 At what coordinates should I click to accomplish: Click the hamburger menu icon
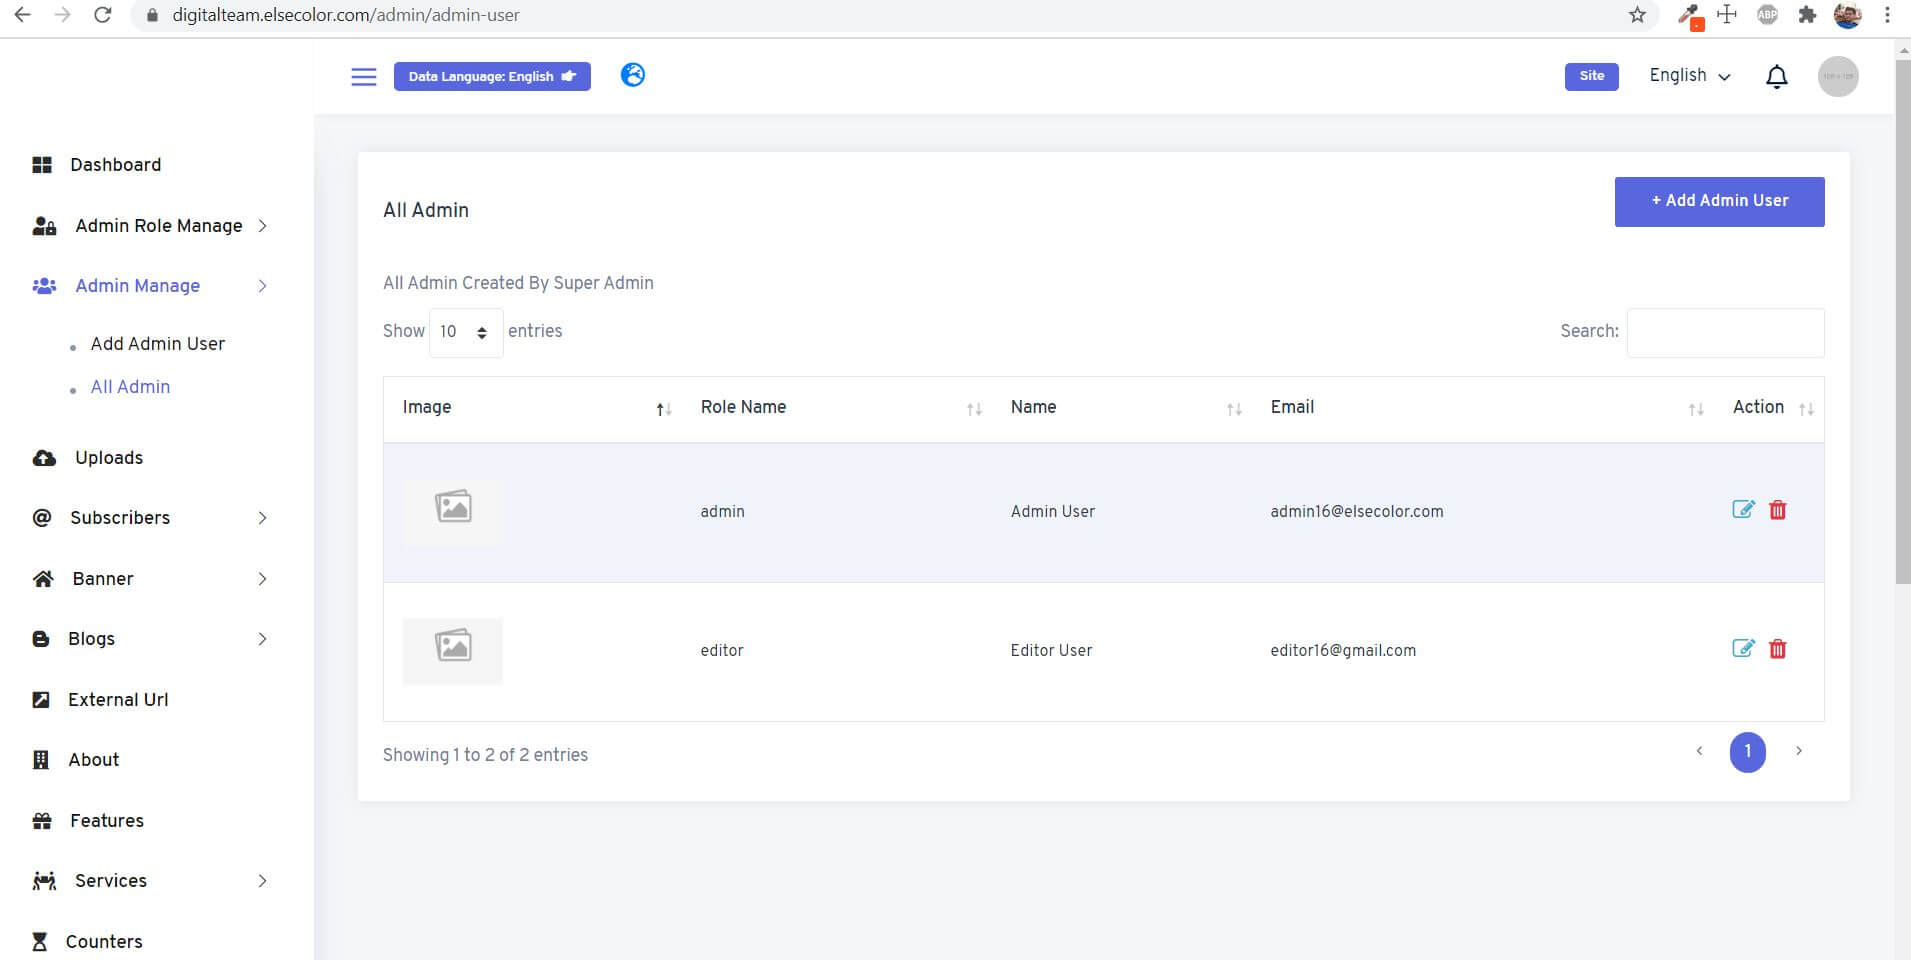pos(364,77)
